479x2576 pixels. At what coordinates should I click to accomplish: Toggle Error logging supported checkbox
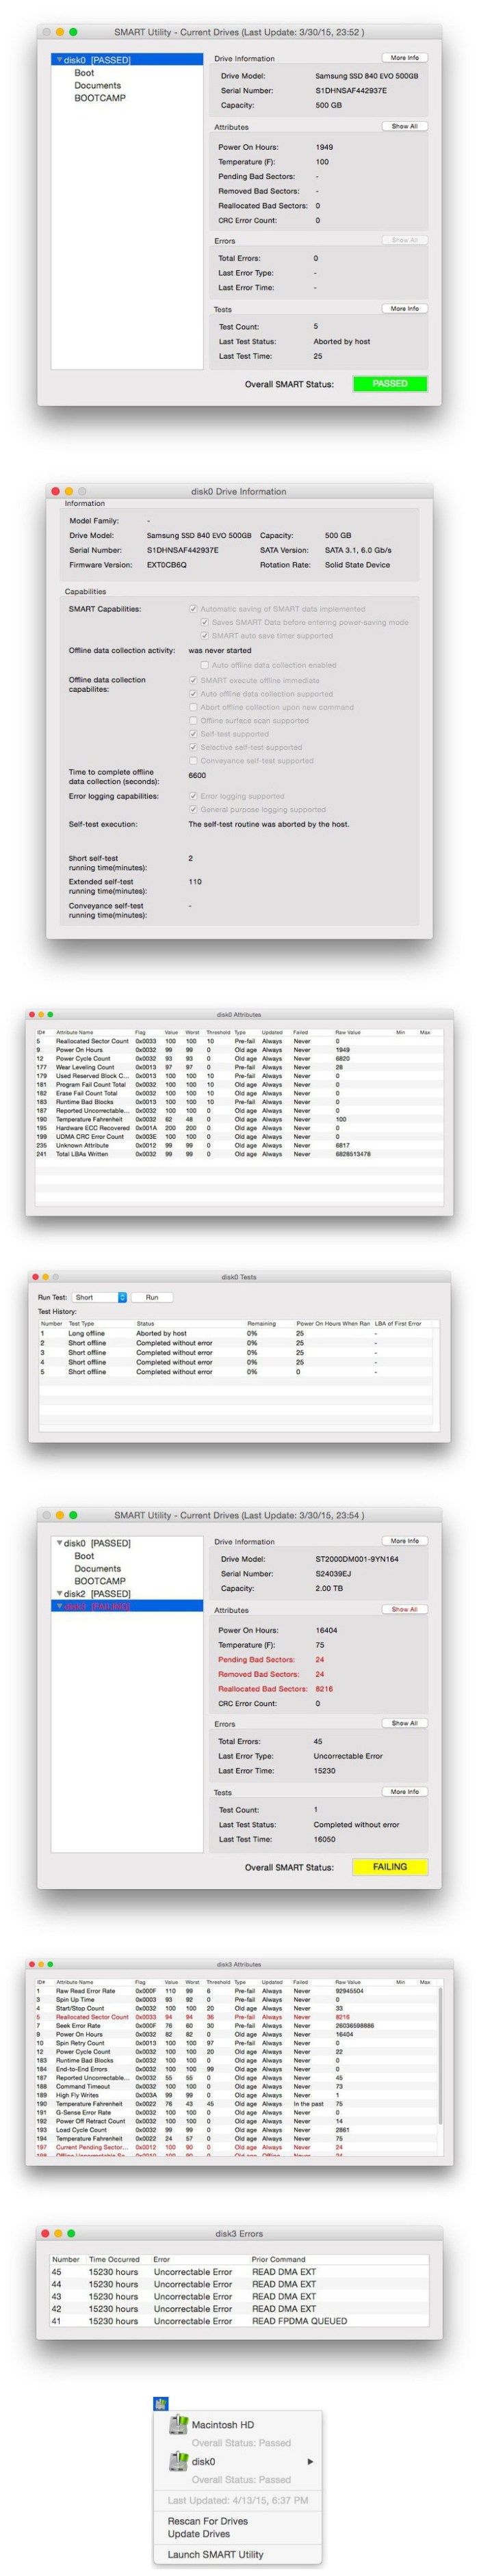(x=194, y=797)
